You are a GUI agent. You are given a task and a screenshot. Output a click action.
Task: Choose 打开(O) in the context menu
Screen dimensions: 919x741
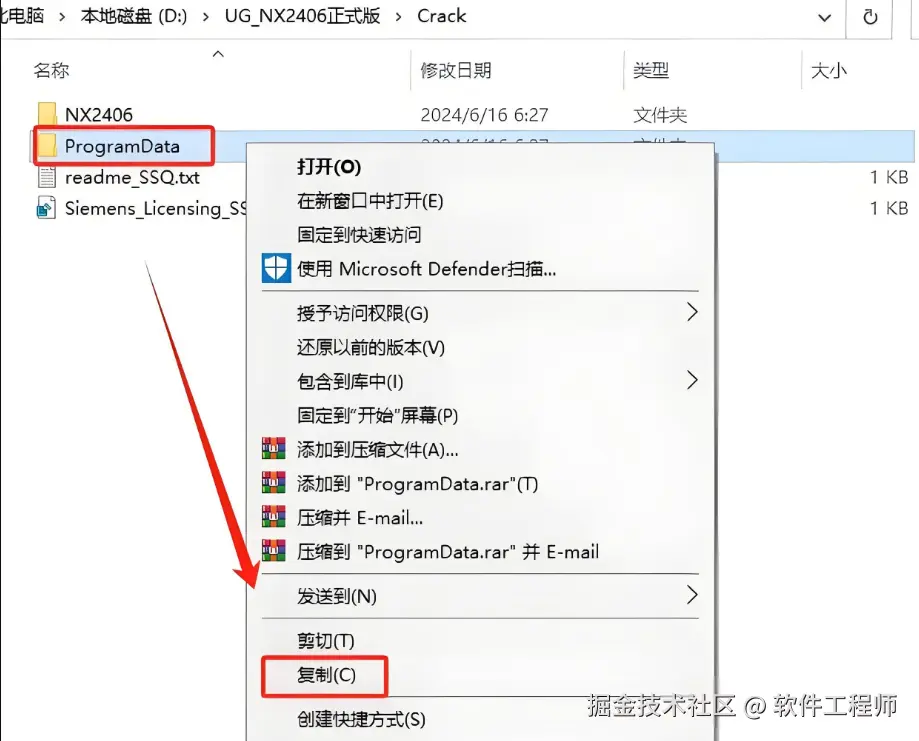329,167
